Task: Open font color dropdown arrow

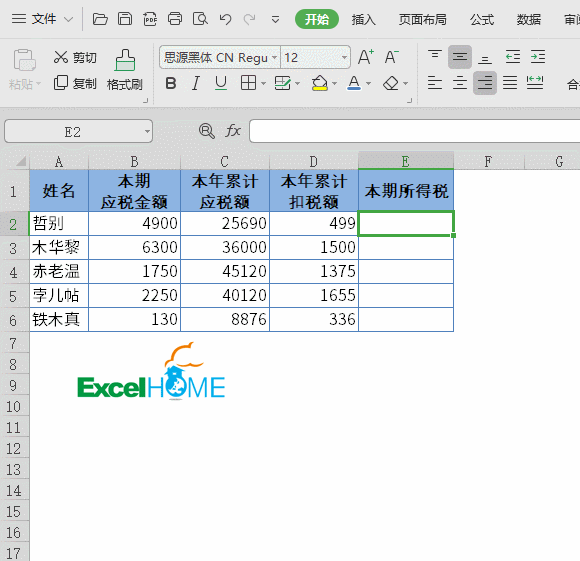Action: [x=368, y=84]
